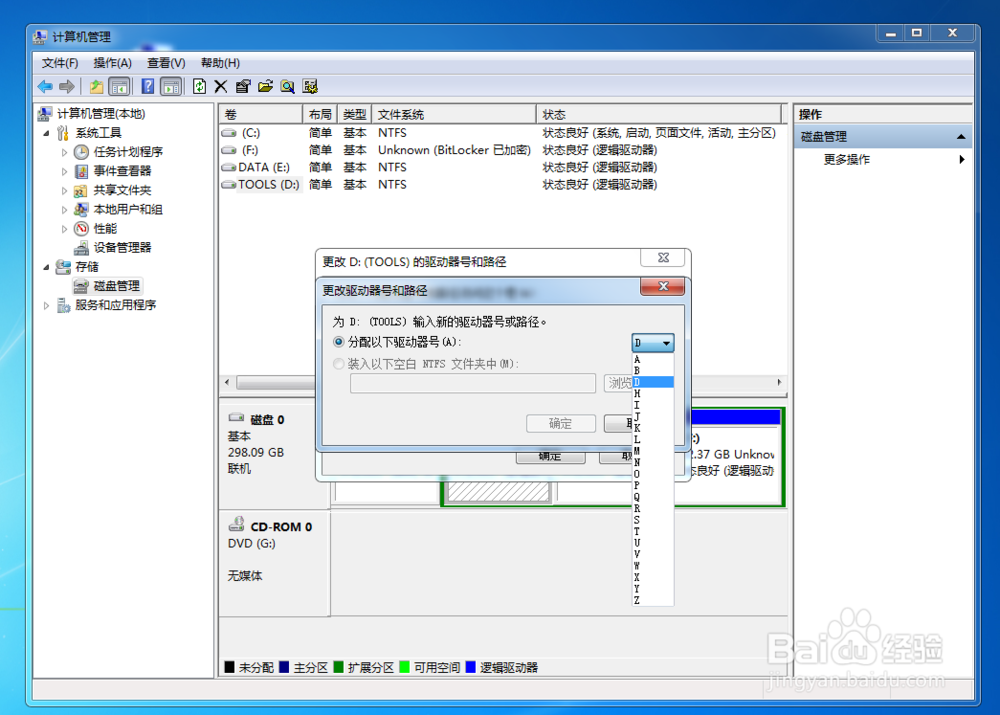
Task: Click the 布局 column header
Action: coord(320,114)
